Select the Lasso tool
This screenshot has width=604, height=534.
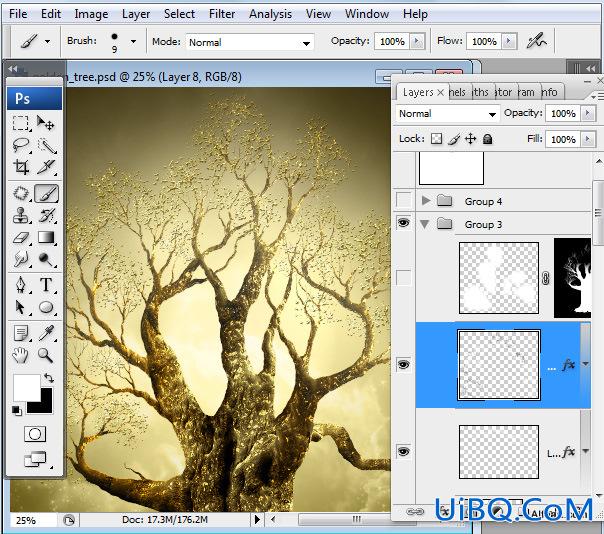tap(21, 145)
